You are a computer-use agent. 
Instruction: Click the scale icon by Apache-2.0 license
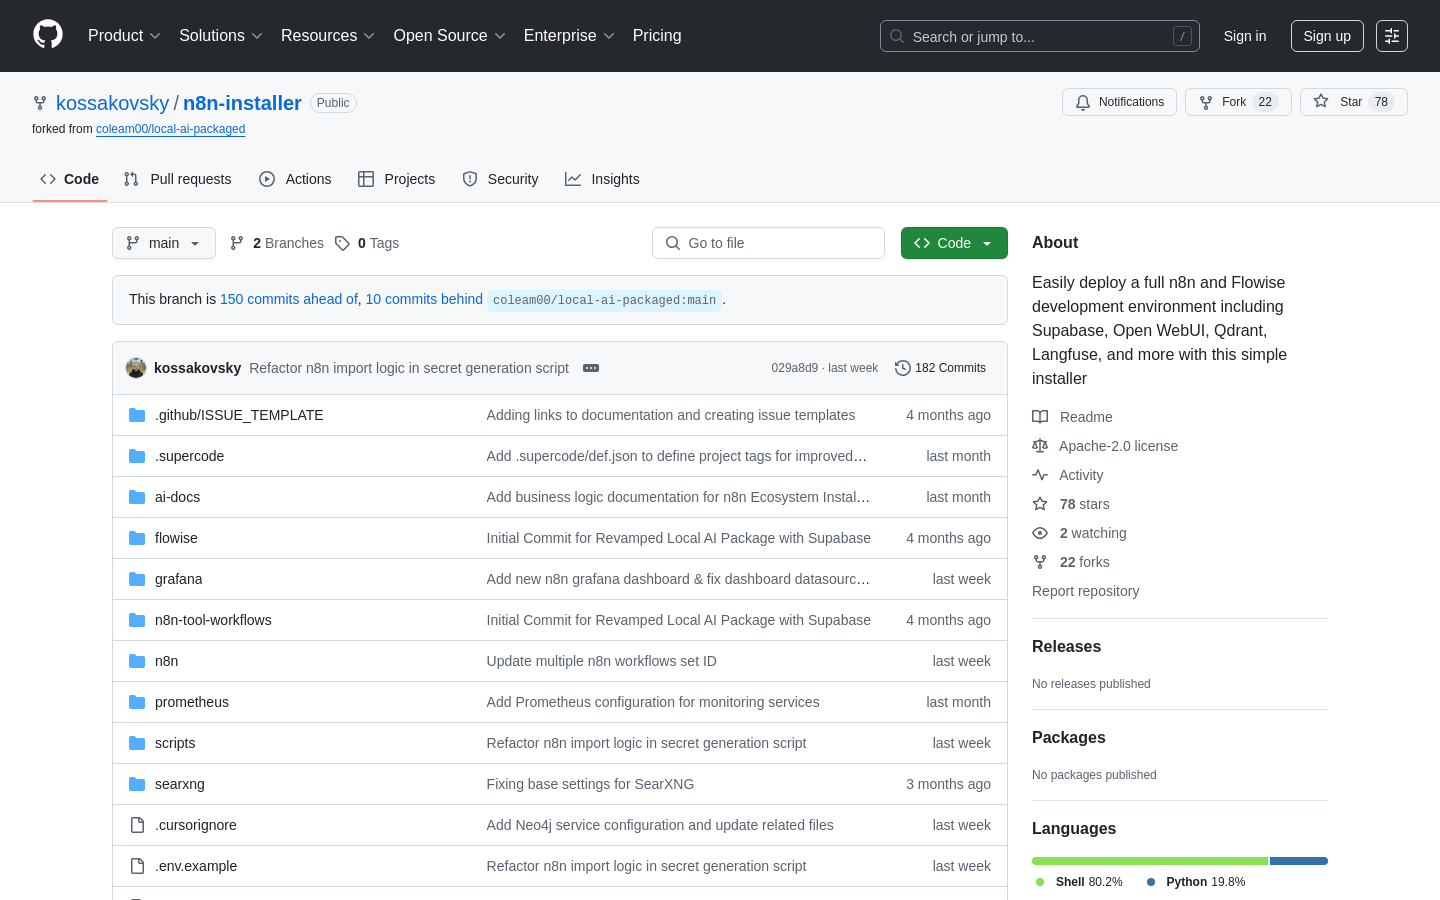click(x=1040, y=446)
